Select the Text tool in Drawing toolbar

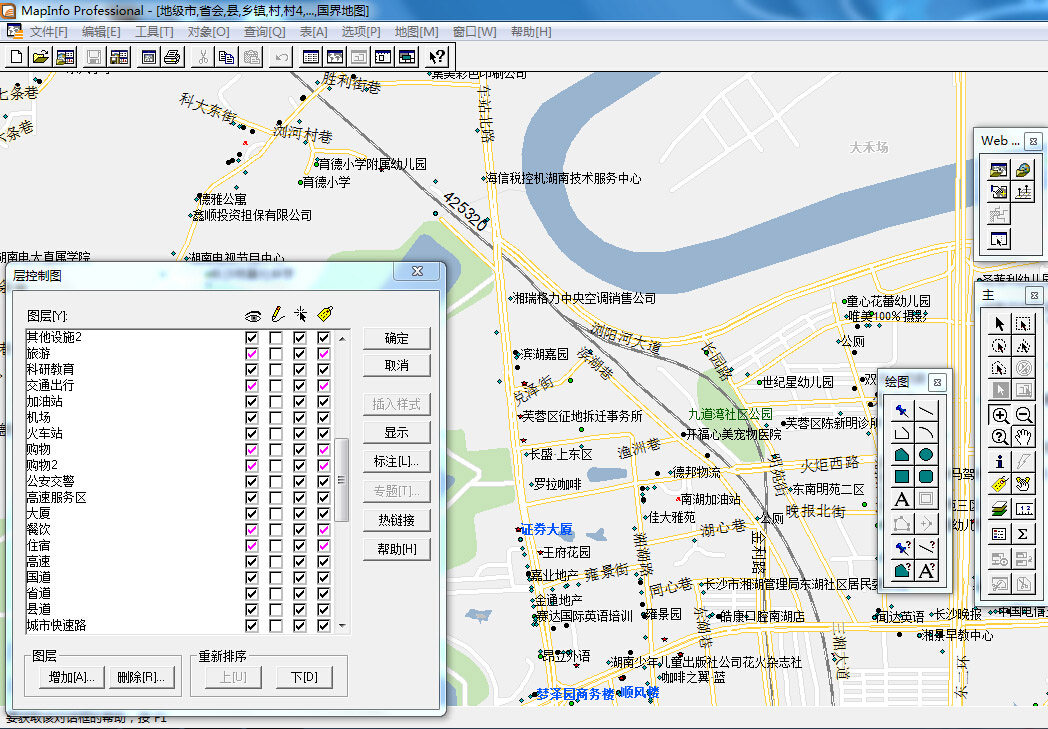click(x=901, y=498)
